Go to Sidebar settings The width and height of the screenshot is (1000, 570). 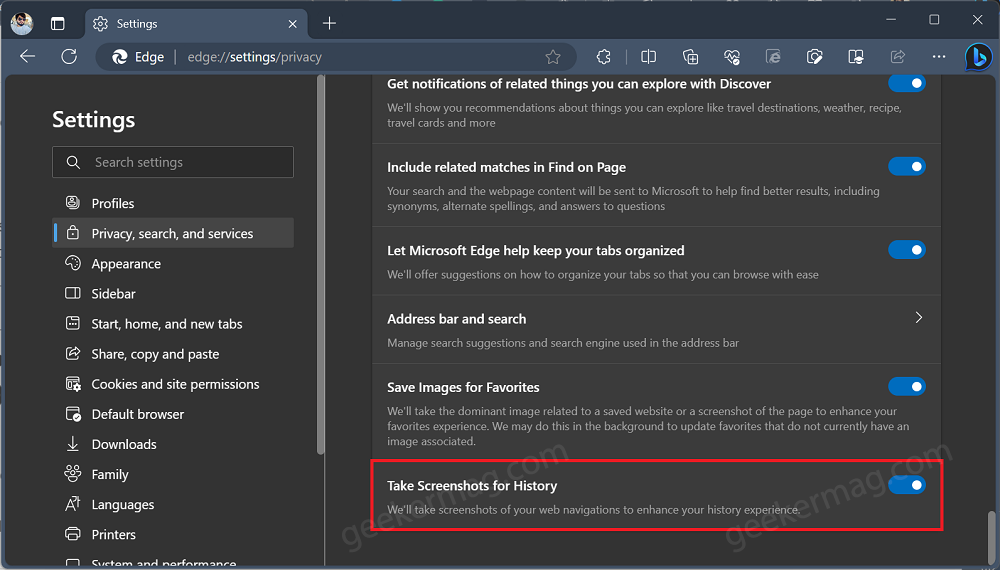point(173,293)
